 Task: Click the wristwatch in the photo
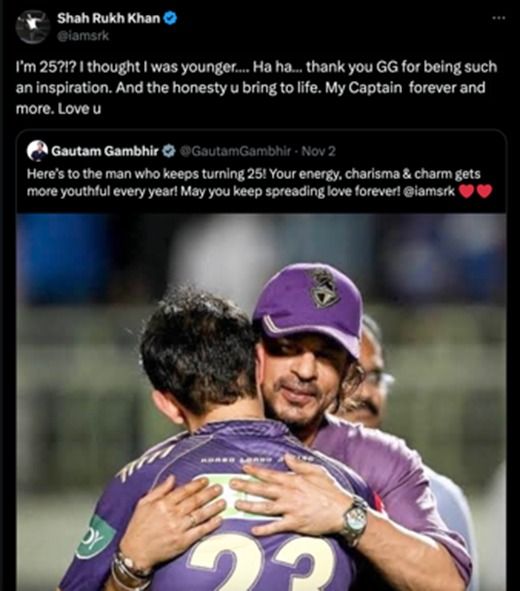point(355,520)
